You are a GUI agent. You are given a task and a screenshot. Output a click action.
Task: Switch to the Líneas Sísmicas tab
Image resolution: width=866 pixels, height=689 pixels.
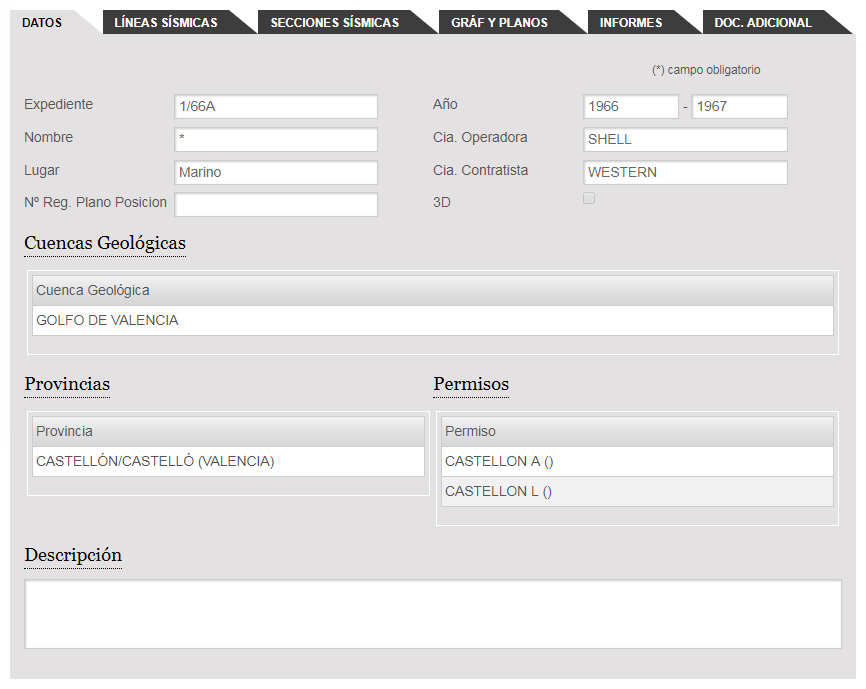pos(166,22)
